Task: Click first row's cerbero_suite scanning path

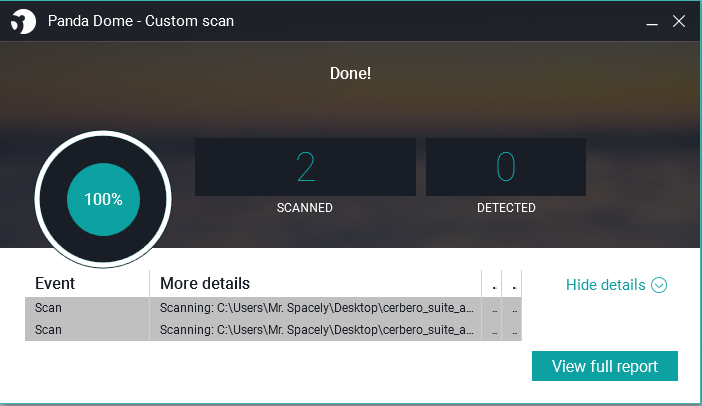Action: tap(317, 308)
